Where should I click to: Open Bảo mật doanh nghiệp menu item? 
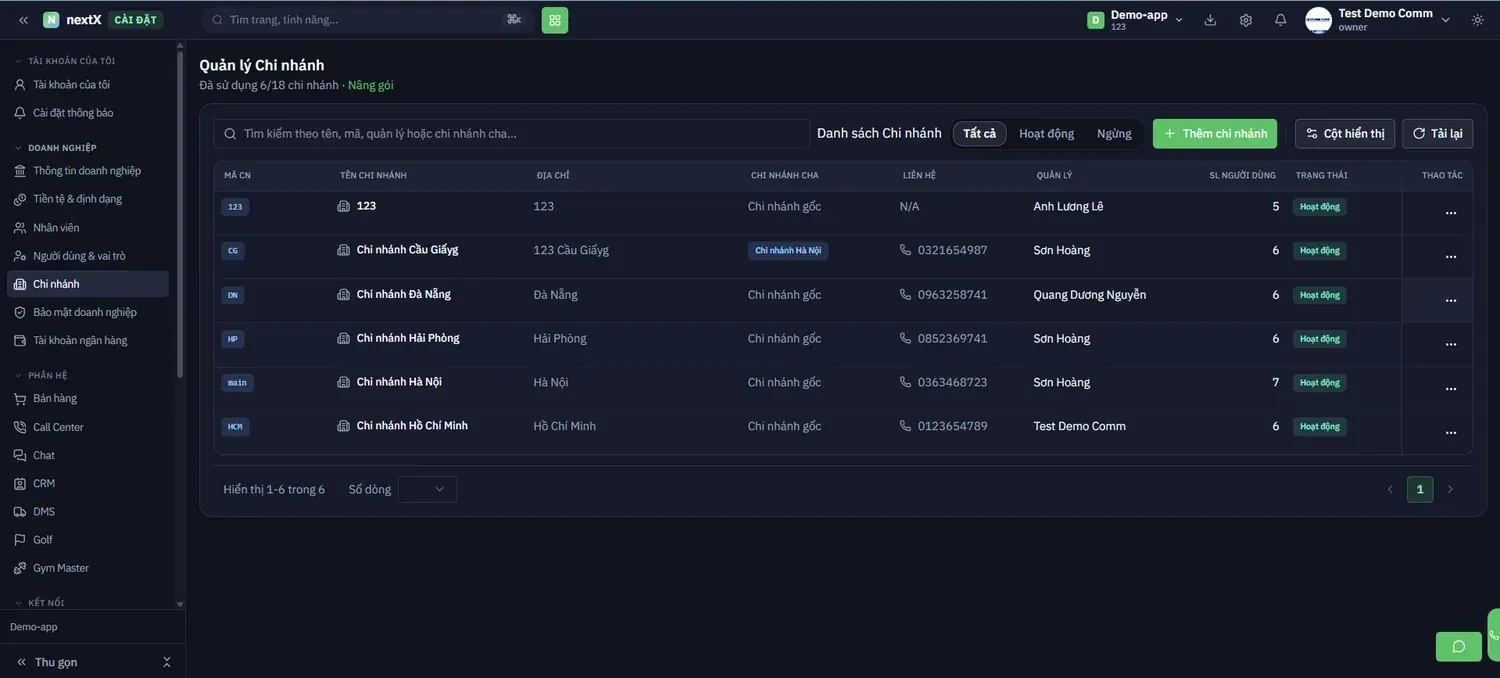(88, 312)
